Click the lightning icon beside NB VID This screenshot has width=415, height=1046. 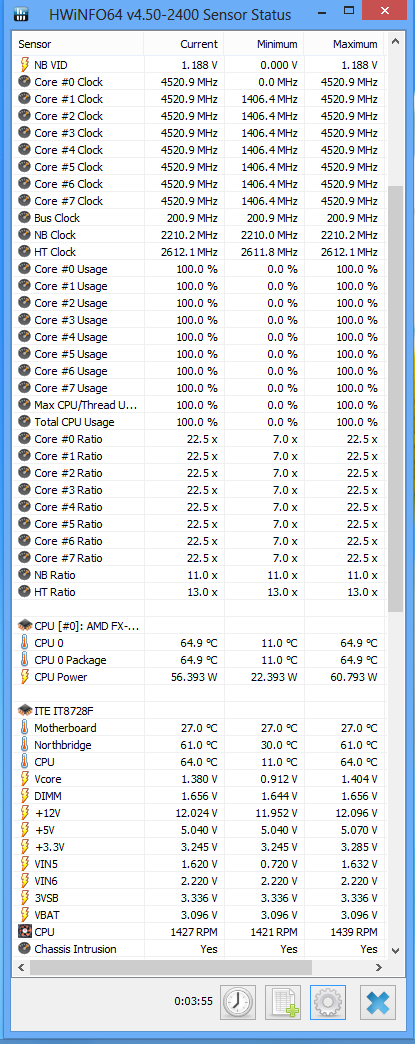25,65
